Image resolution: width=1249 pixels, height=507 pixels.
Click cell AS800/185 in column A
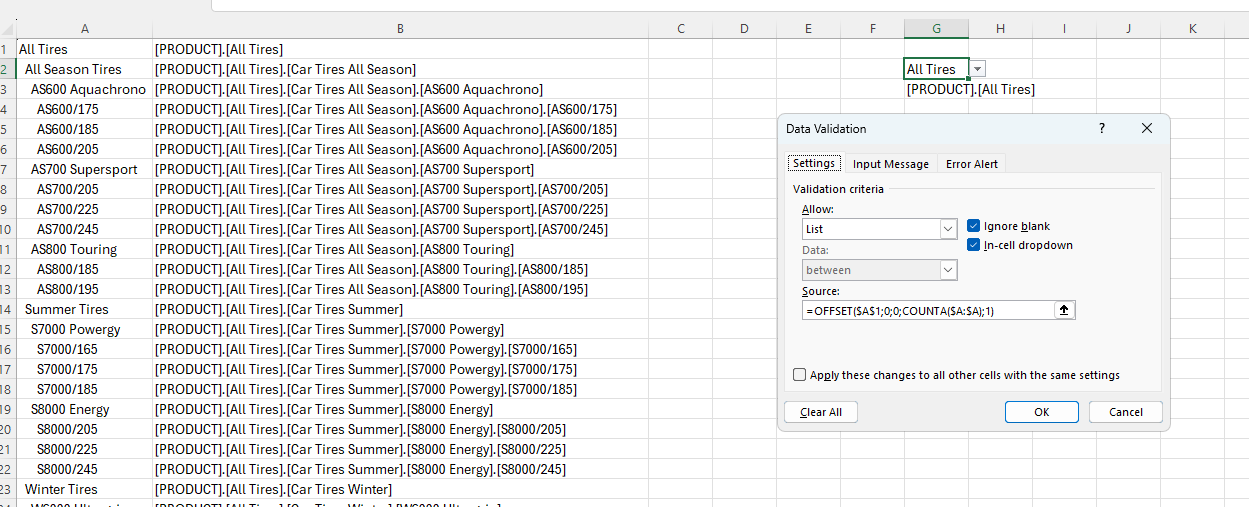pos(84,269)
